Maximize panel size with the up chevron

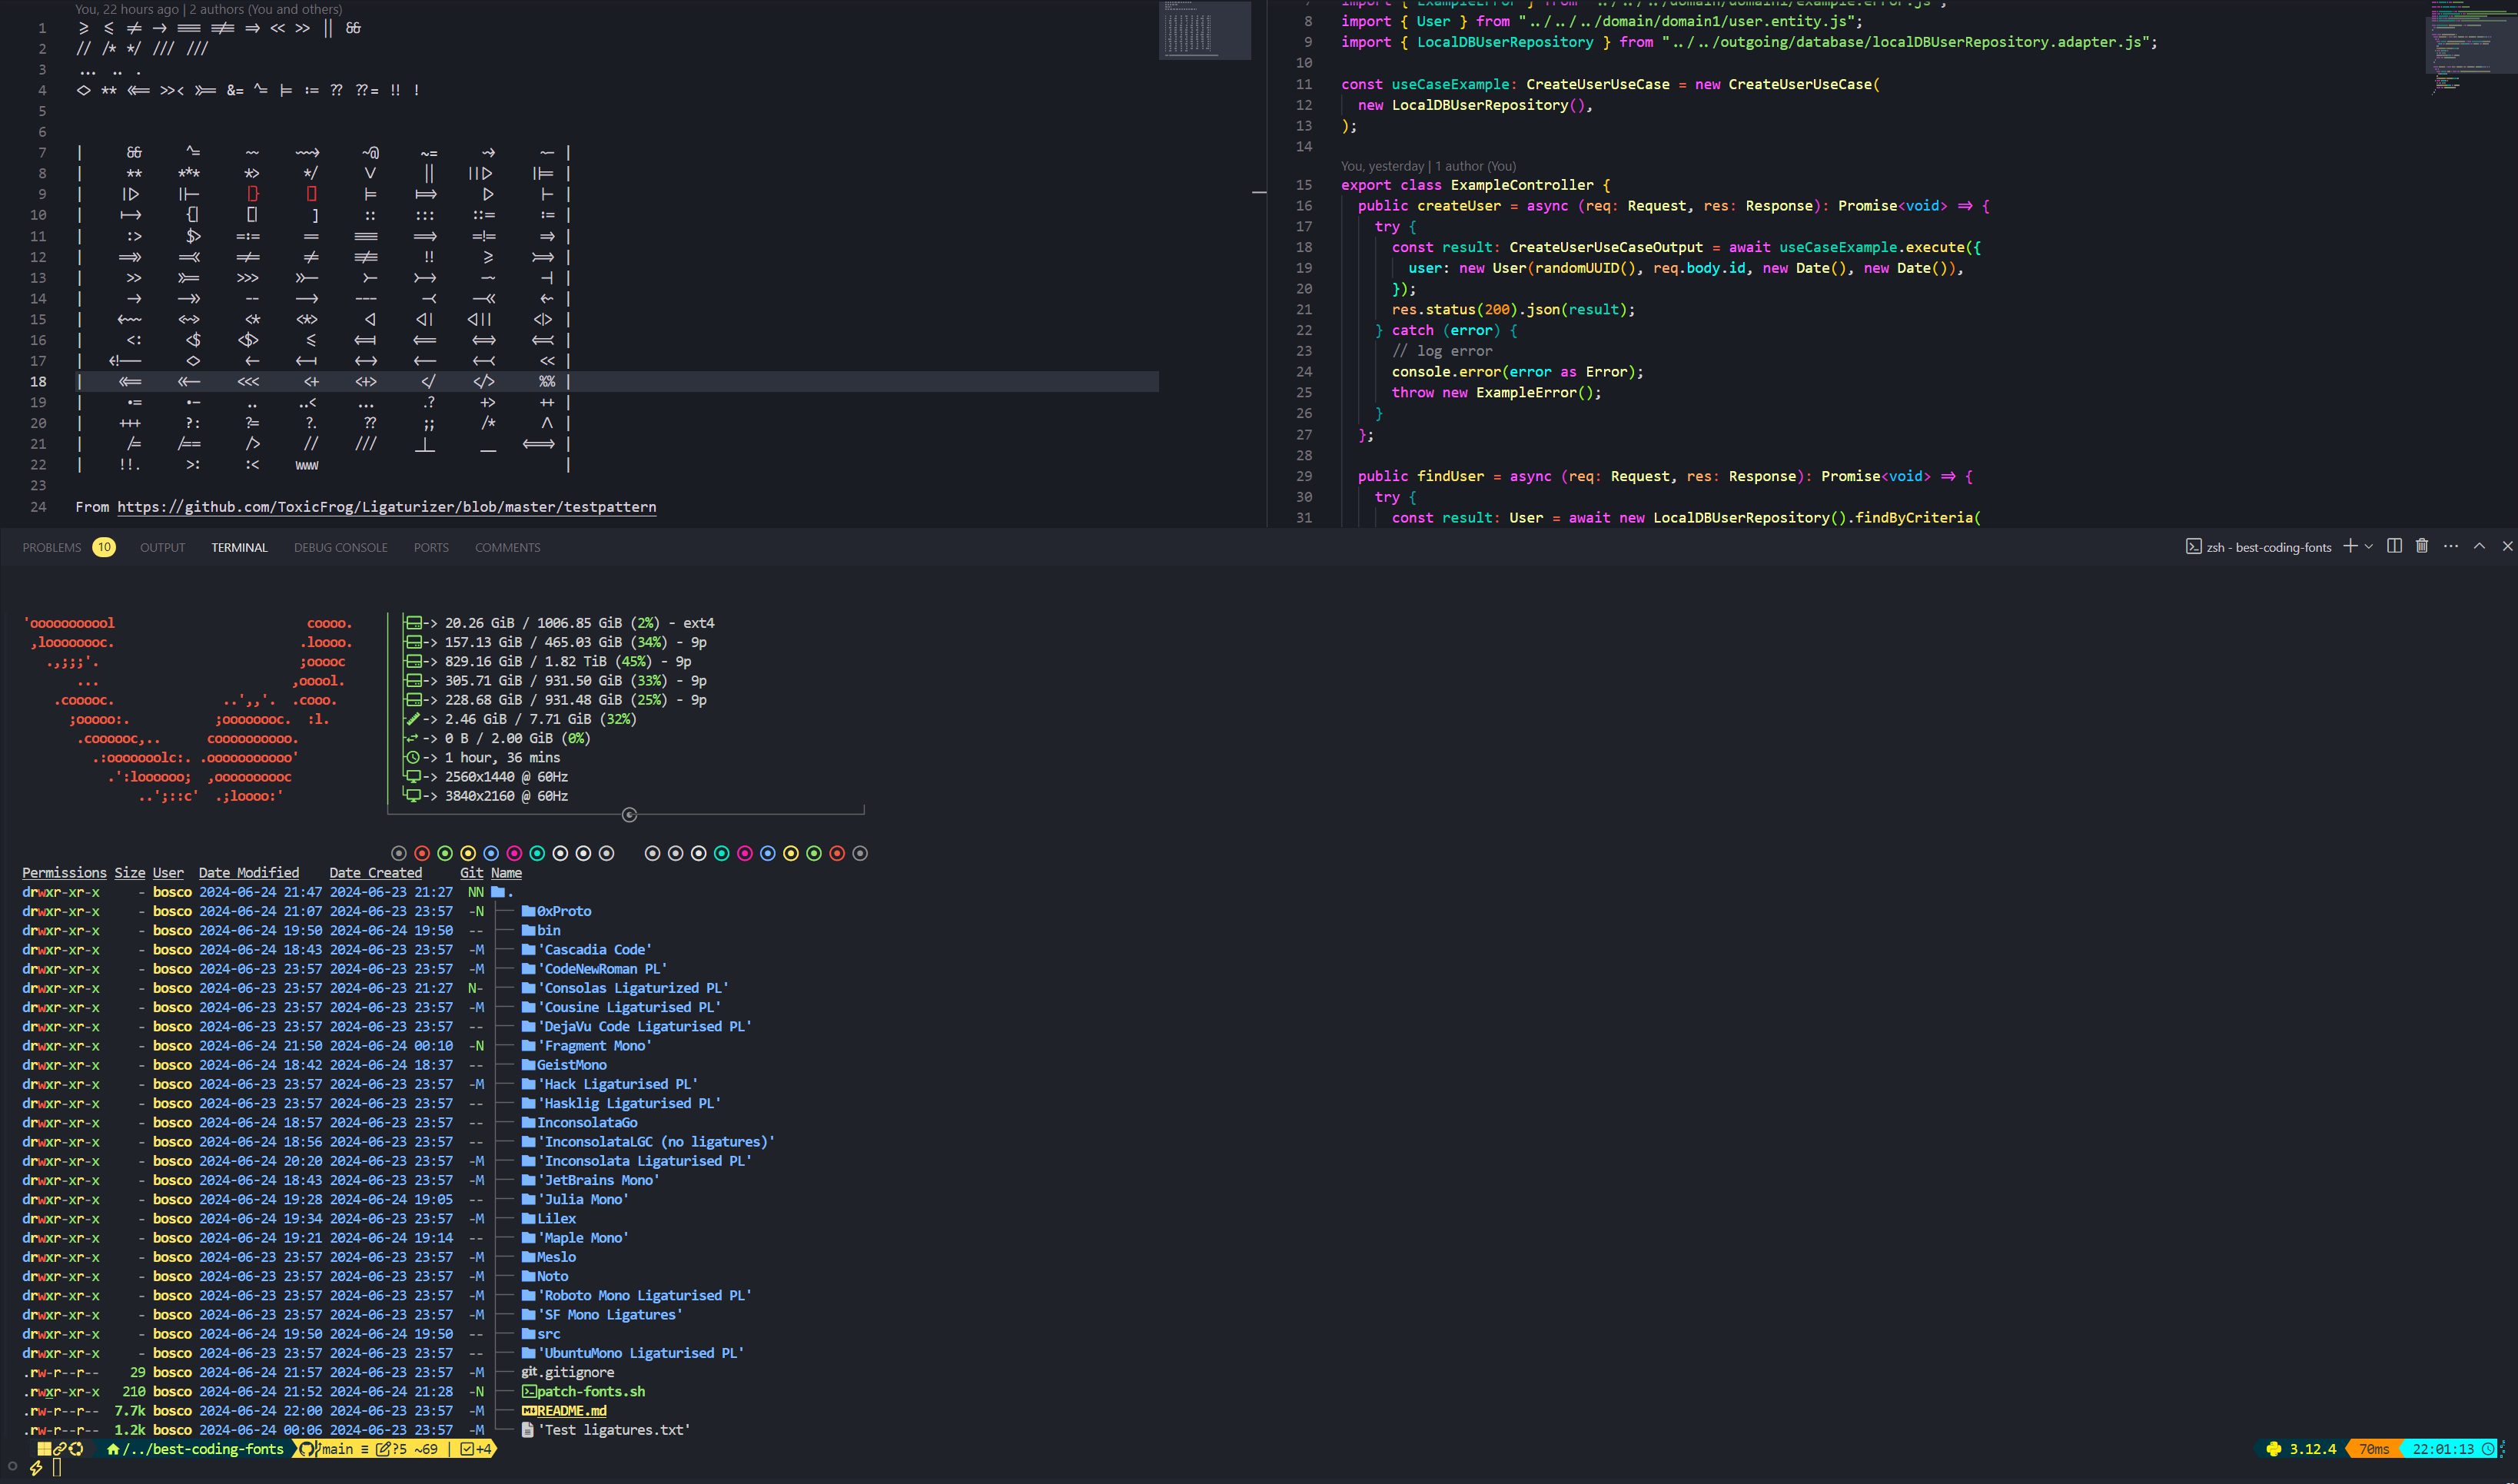click(x=2479, y=546)
